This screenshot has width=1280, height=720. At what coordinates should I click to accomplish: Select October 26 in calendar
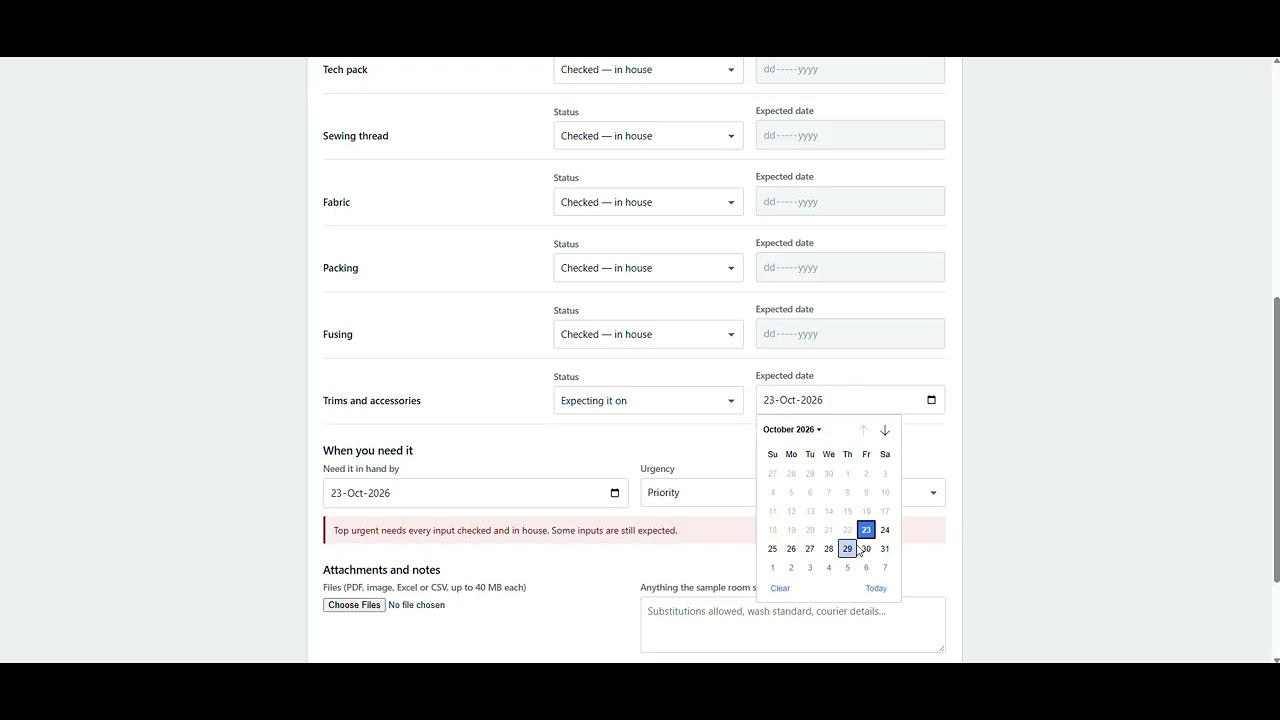click(x=791, y=549)
